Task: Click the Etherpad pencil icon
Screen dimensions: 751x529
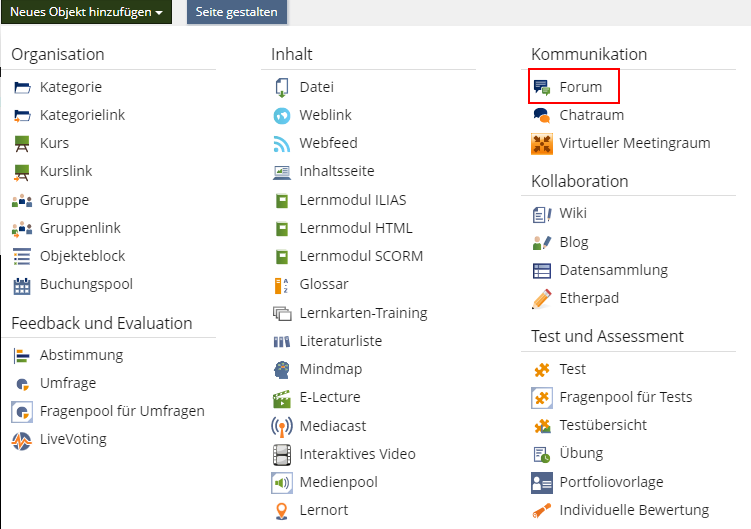Action: click(x=542, y=298)
